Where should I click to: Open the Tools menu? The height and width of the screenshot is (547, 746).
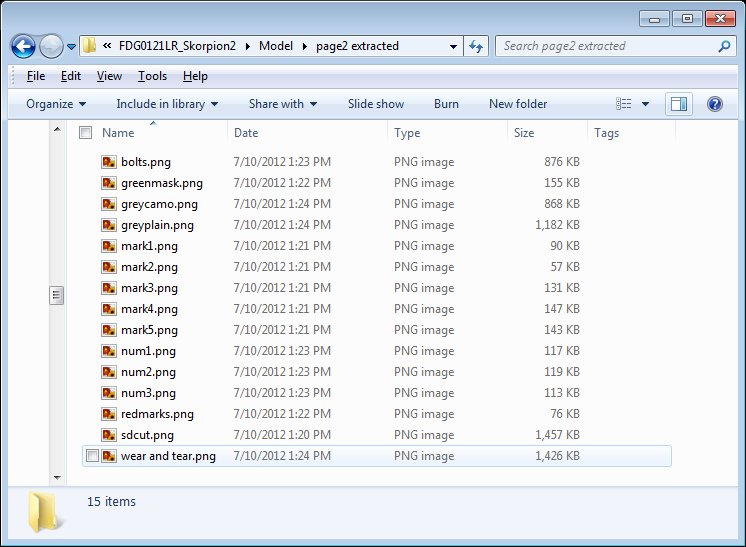(x=152, y=76)
